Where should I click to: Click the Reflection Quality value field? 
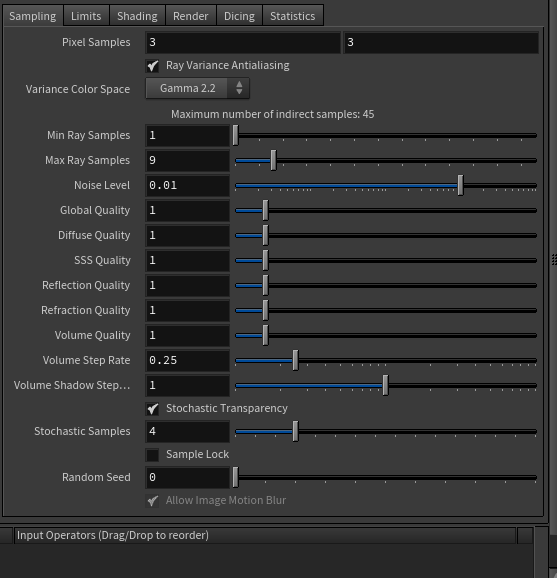click(188, 285)
